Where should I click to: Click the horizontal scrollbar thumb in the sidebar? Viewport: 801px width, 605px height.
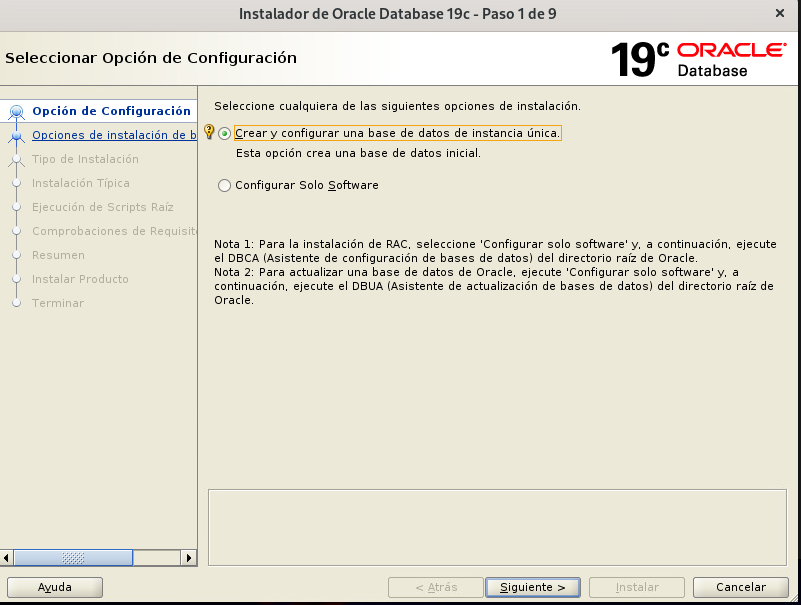coord(73,557)
